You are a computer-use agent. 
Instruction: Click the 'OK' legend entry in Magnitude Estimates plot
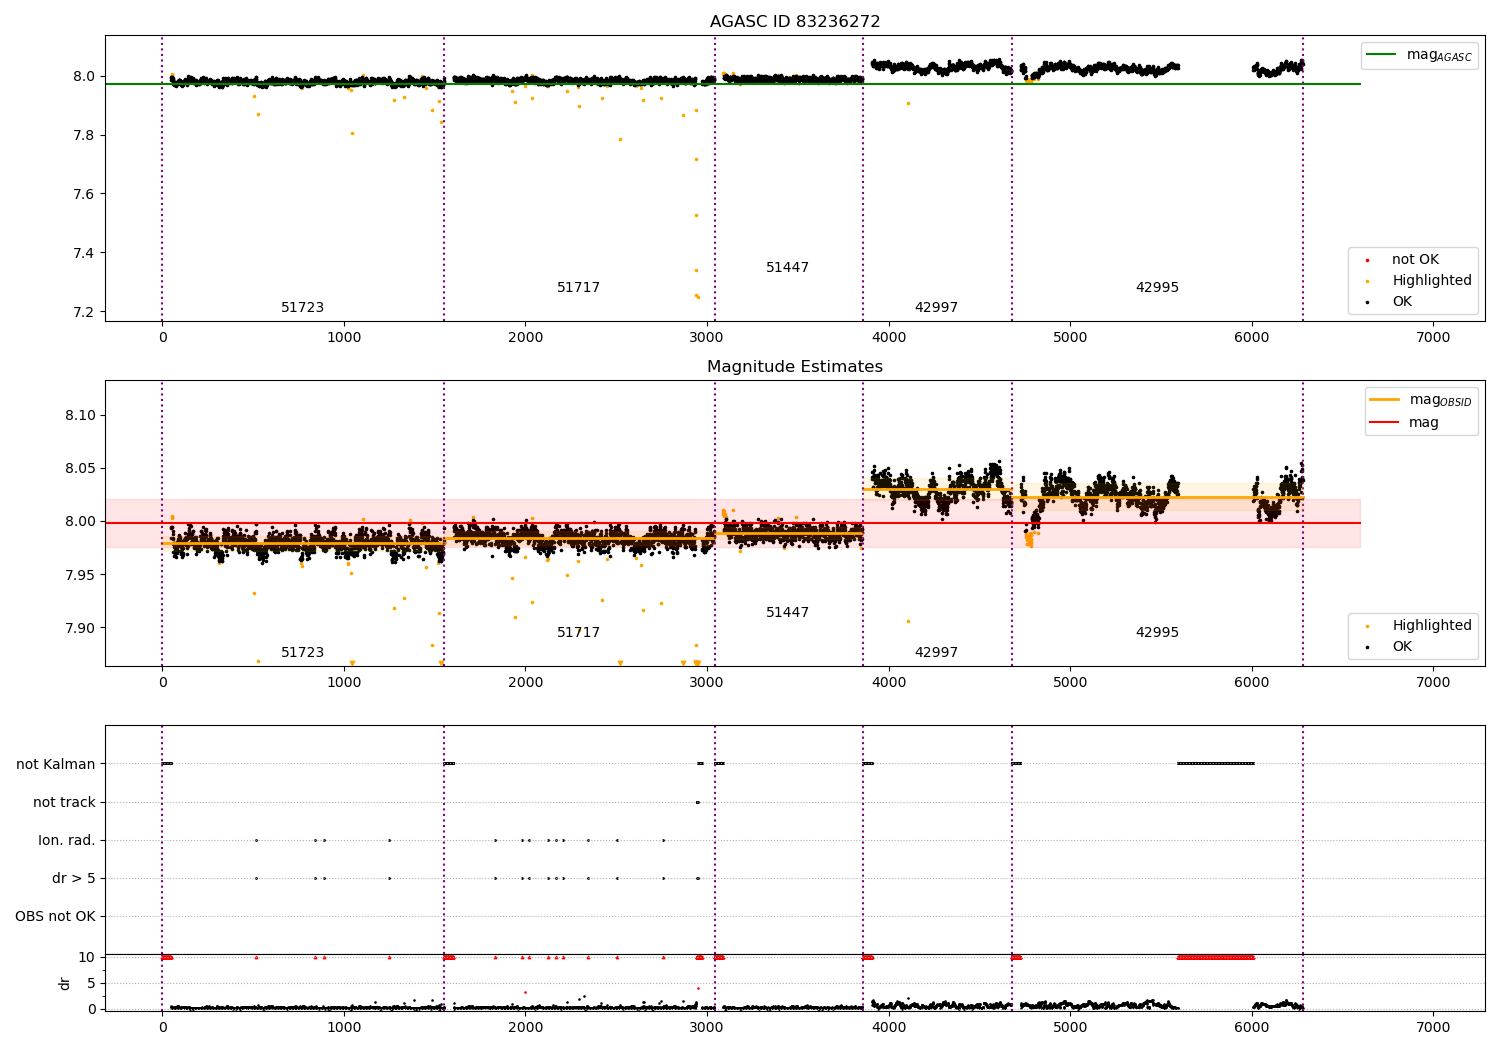1402,647
